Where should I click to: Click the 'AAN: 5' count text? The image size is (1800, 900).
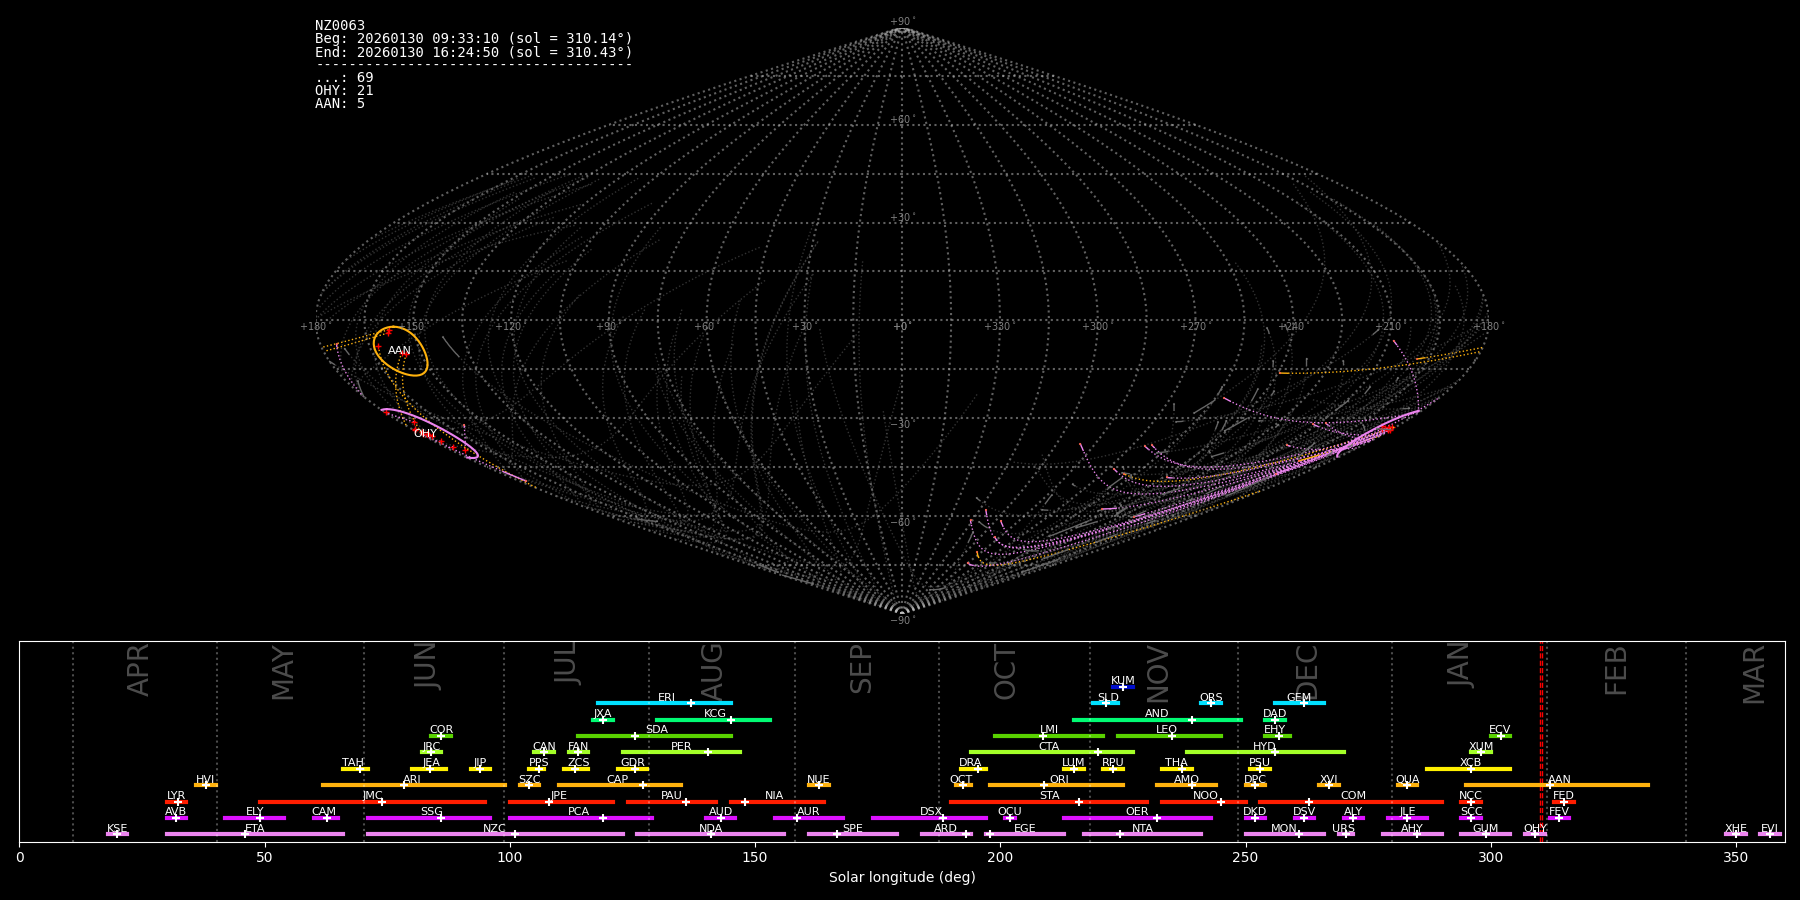point(340,104)
